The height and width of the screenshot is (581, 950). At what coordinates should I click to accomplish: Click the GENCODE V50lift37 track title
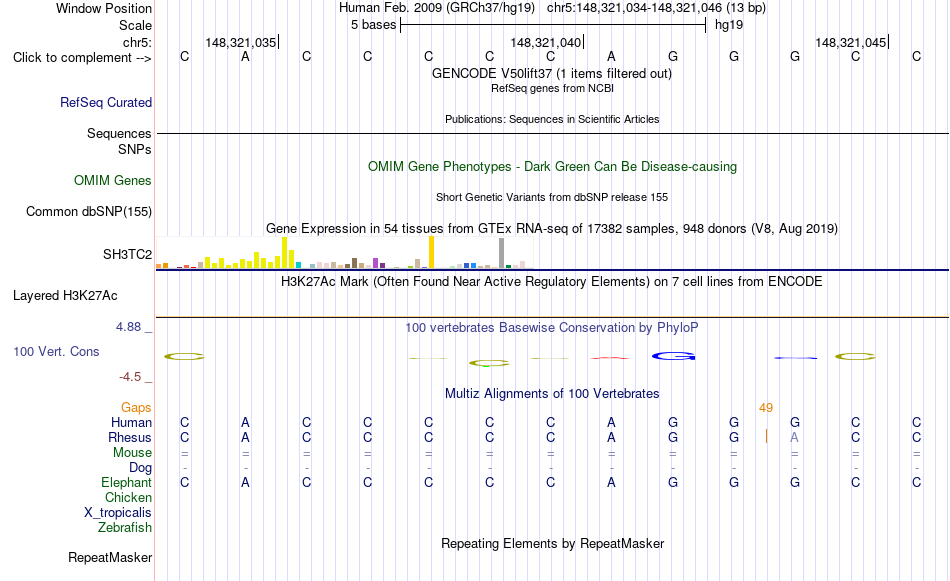pyautogui.click(x=552, y=74)
